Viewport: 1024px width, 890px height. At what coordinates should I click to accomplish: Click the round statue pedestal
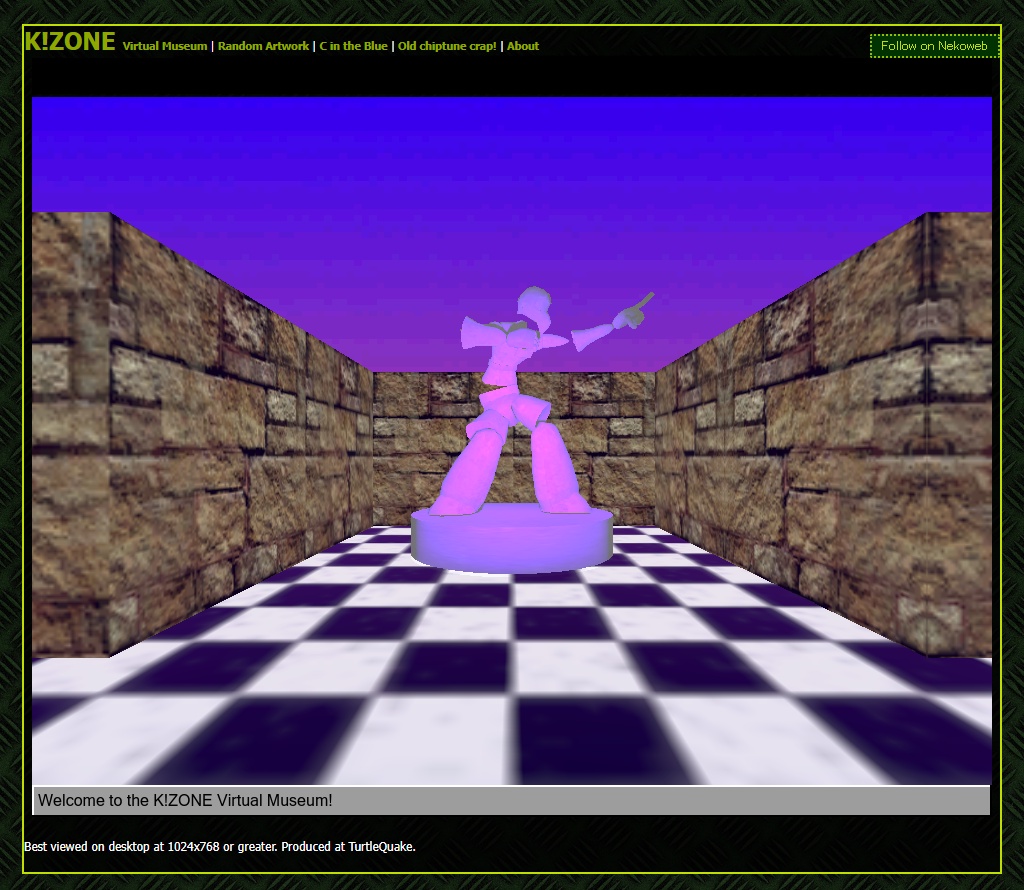(x=511, y=538)
